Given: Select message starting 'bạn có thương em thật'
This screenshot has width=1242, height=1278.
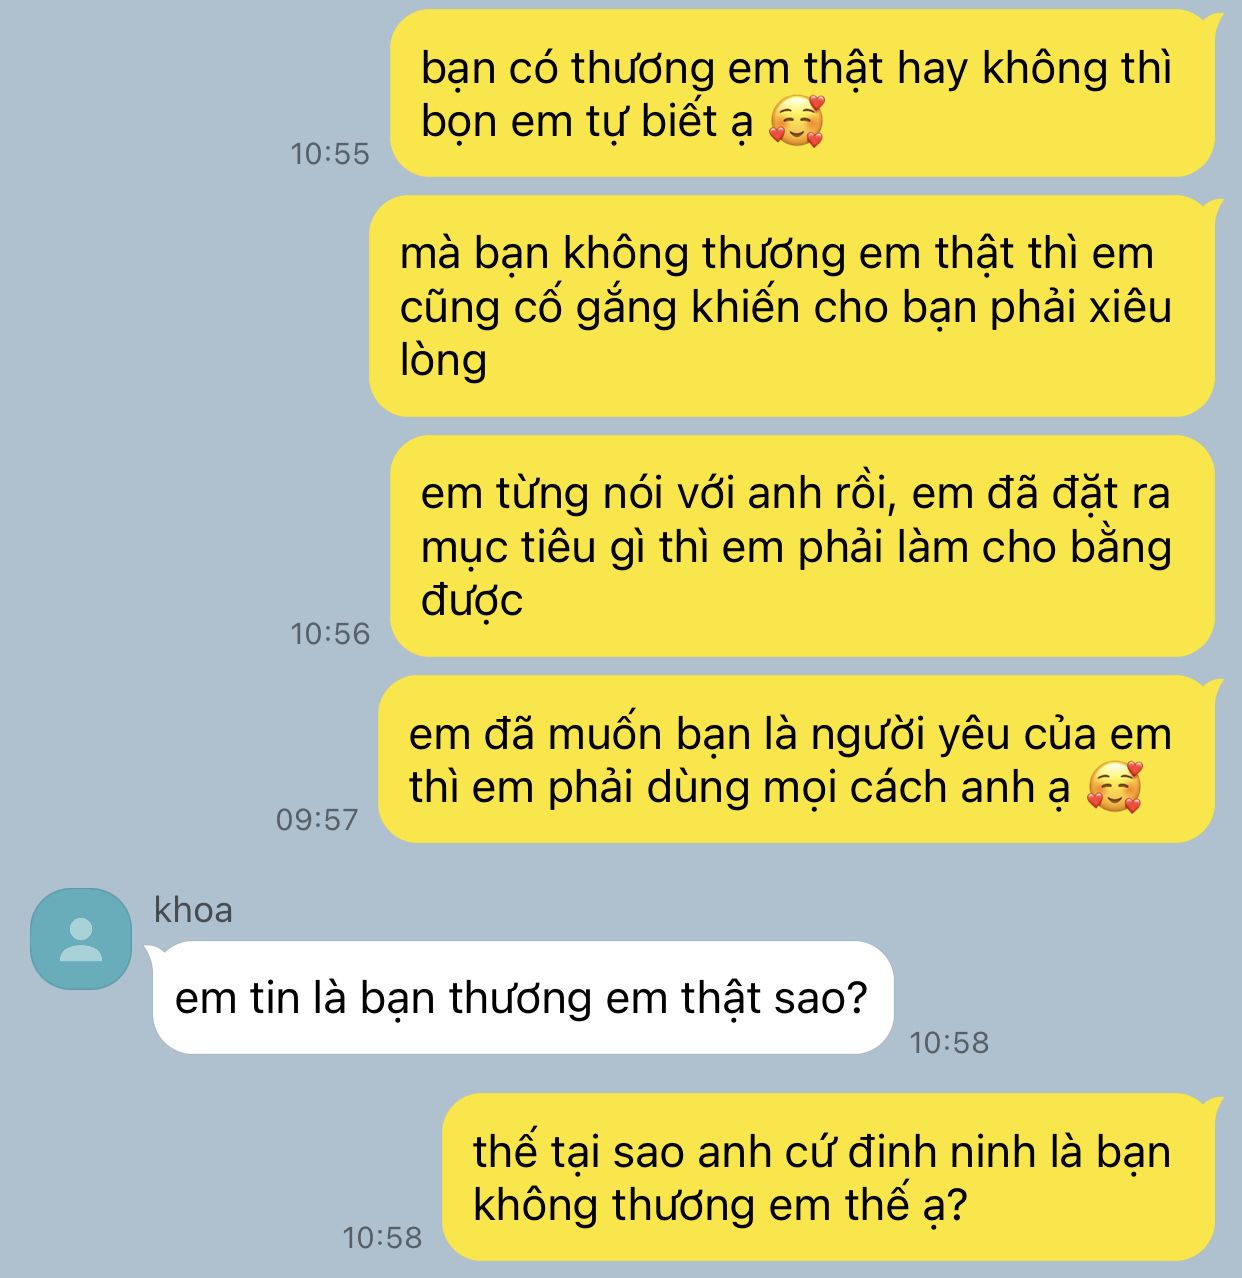Looking at the screenshot, I should (802, 94).
